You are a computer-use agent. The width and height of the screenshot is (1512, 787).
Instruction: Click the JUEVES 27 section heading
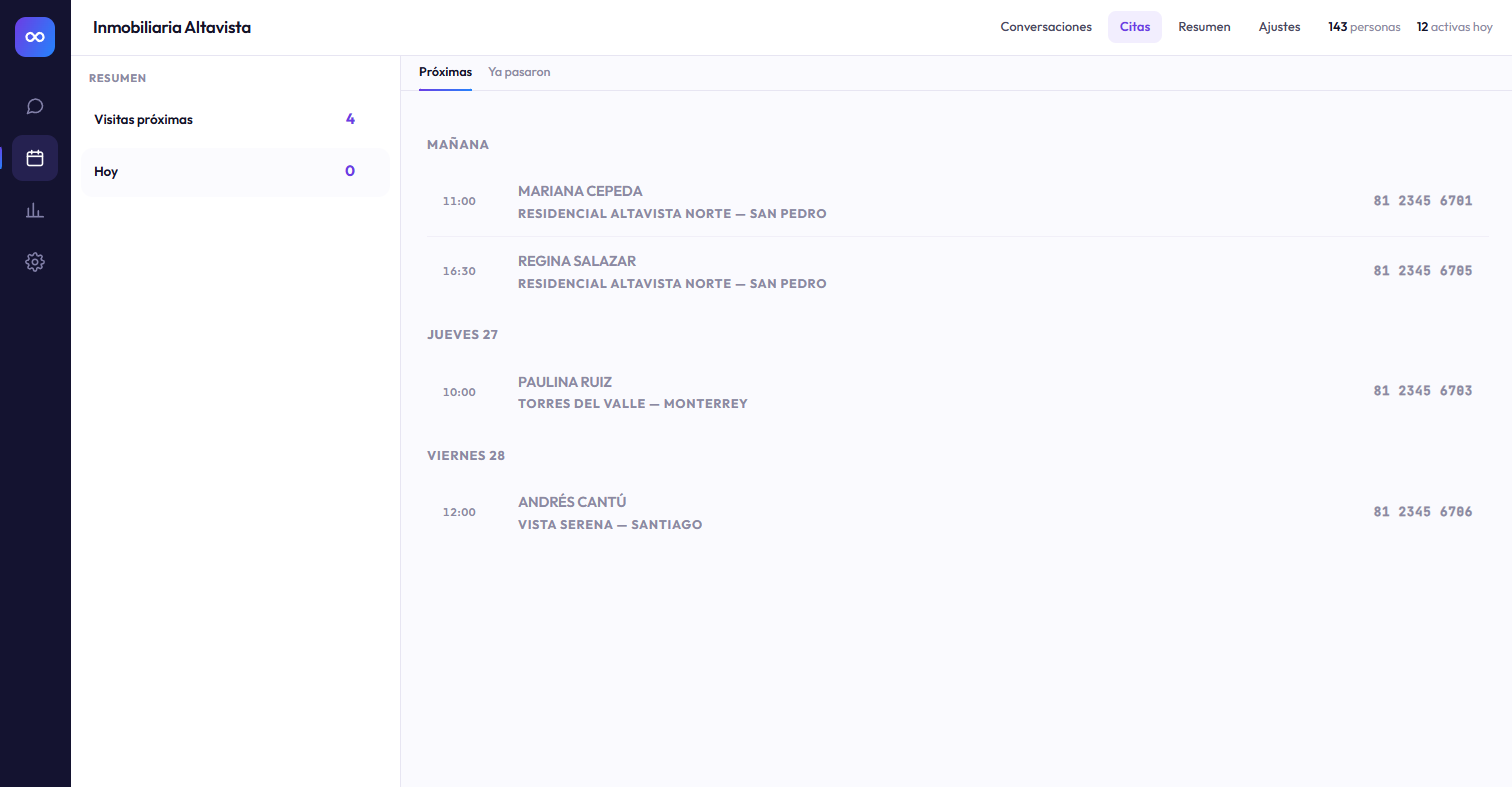462,335
